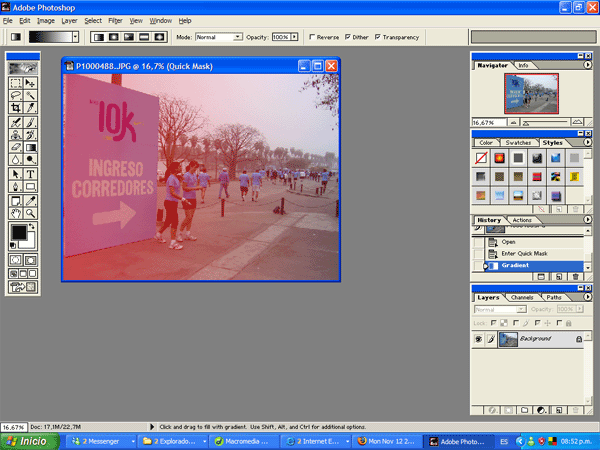The height and width of the screenshot is (450, 600).
Task: Create new layer set folder button
Action: click(x=524, y=410)
